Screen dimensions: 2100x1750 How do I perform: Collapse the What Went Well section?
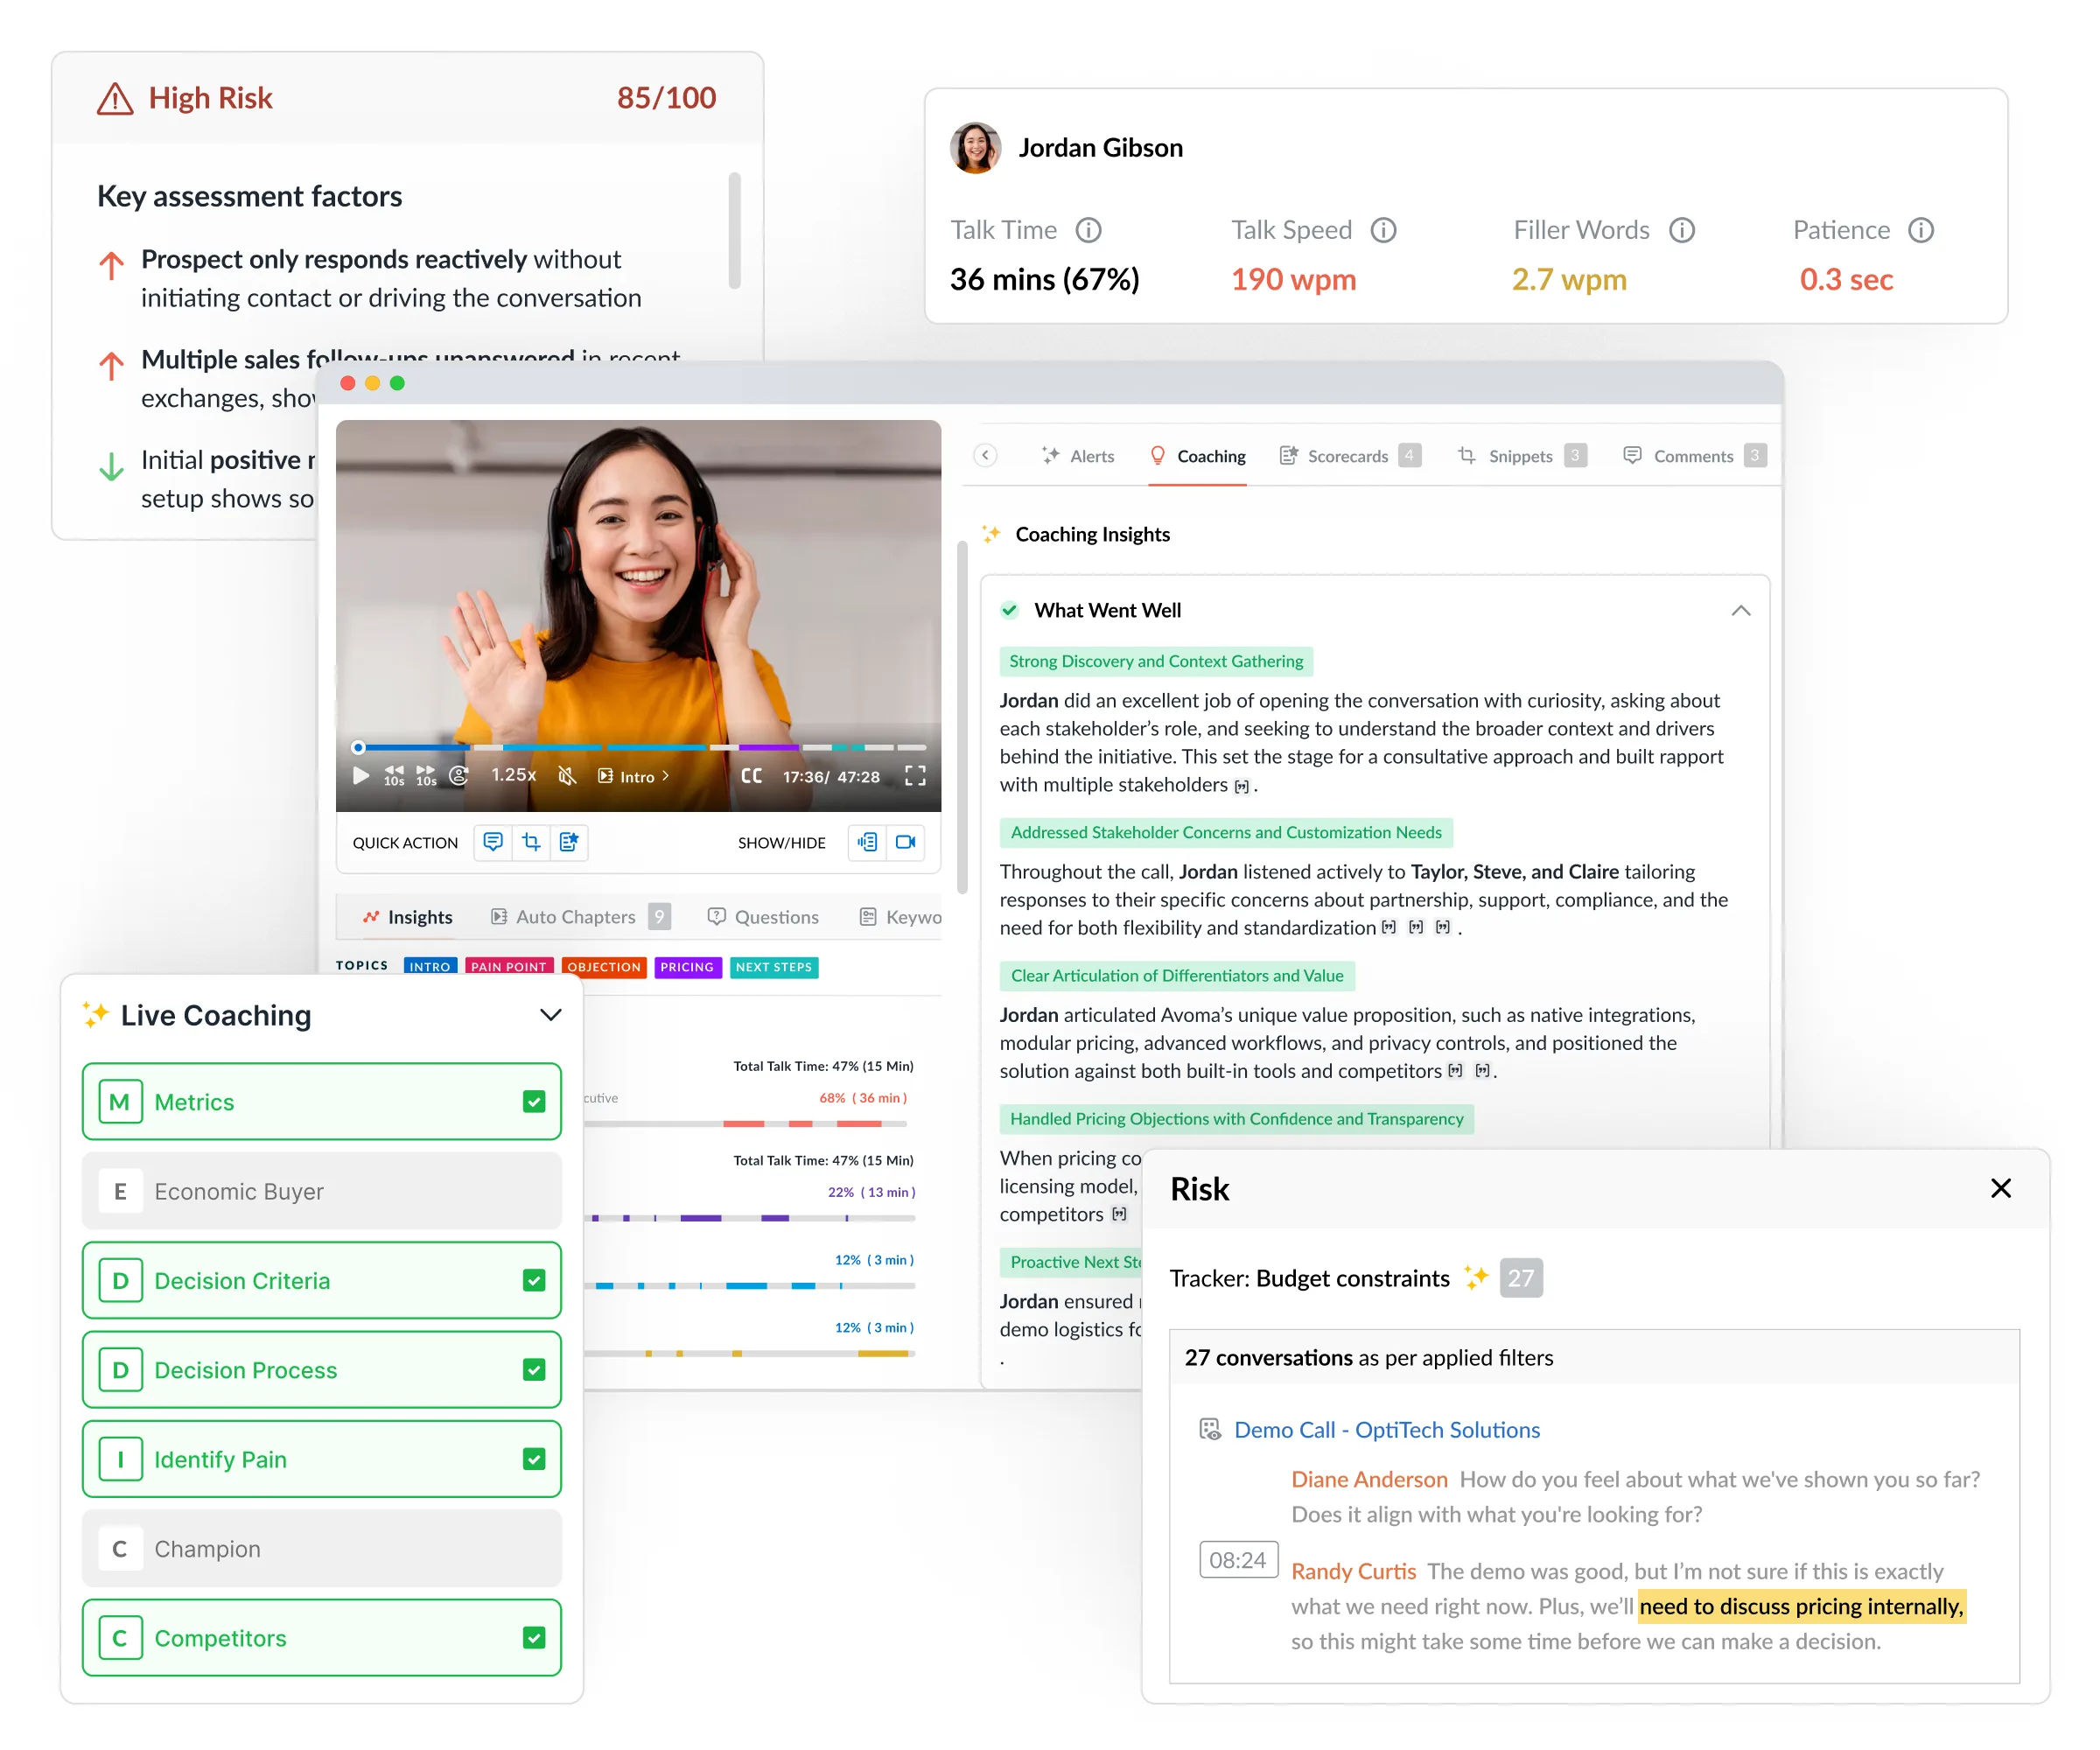[1741, 610]
